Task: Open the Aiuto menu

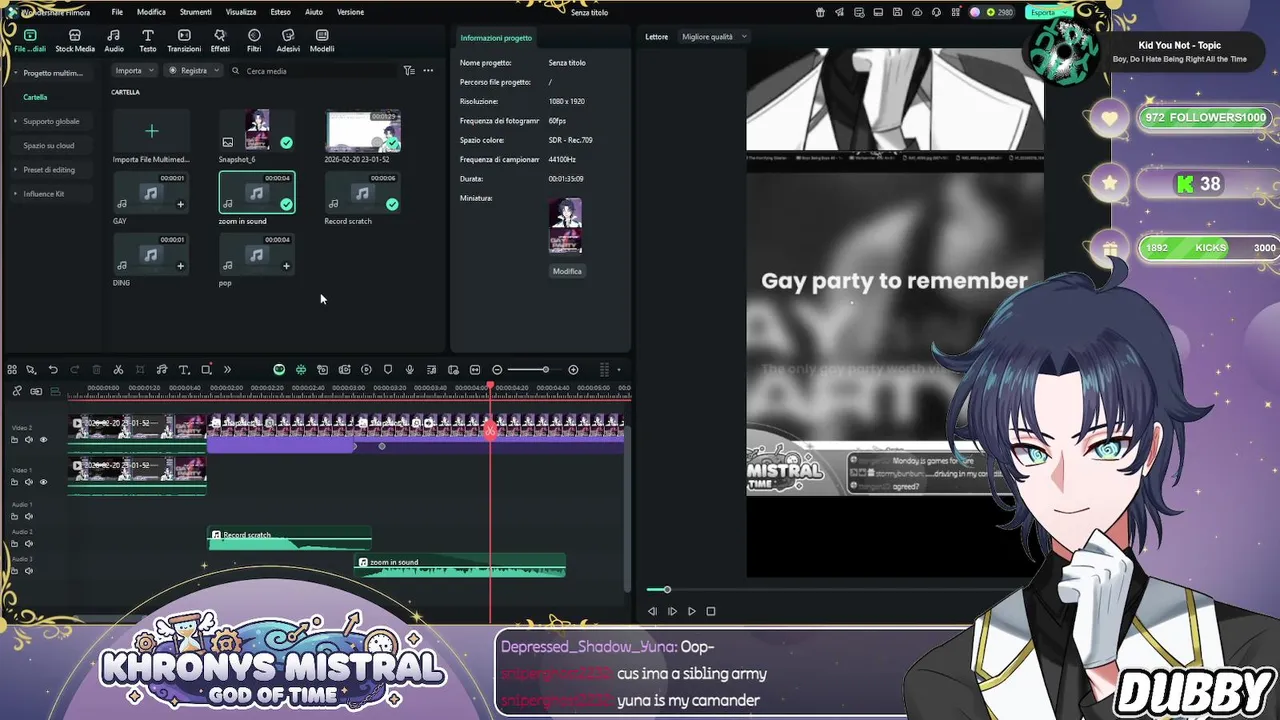Action: point(314,12)
